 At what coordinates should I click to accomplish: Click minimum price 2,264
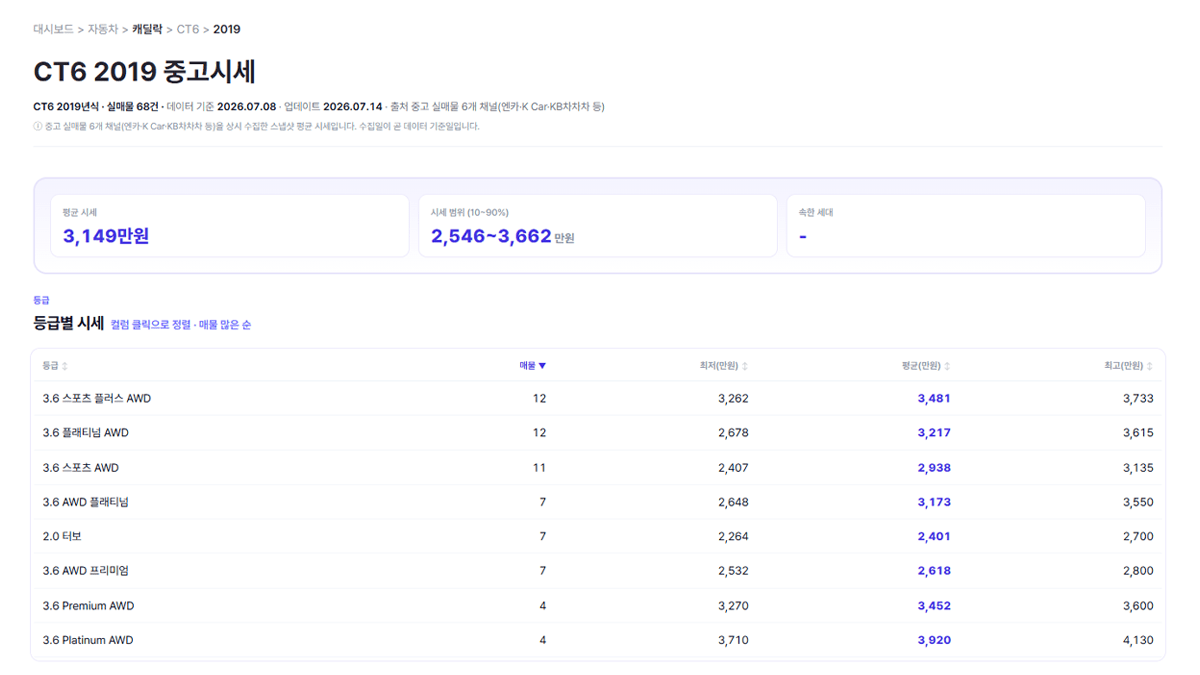(733, 536)
